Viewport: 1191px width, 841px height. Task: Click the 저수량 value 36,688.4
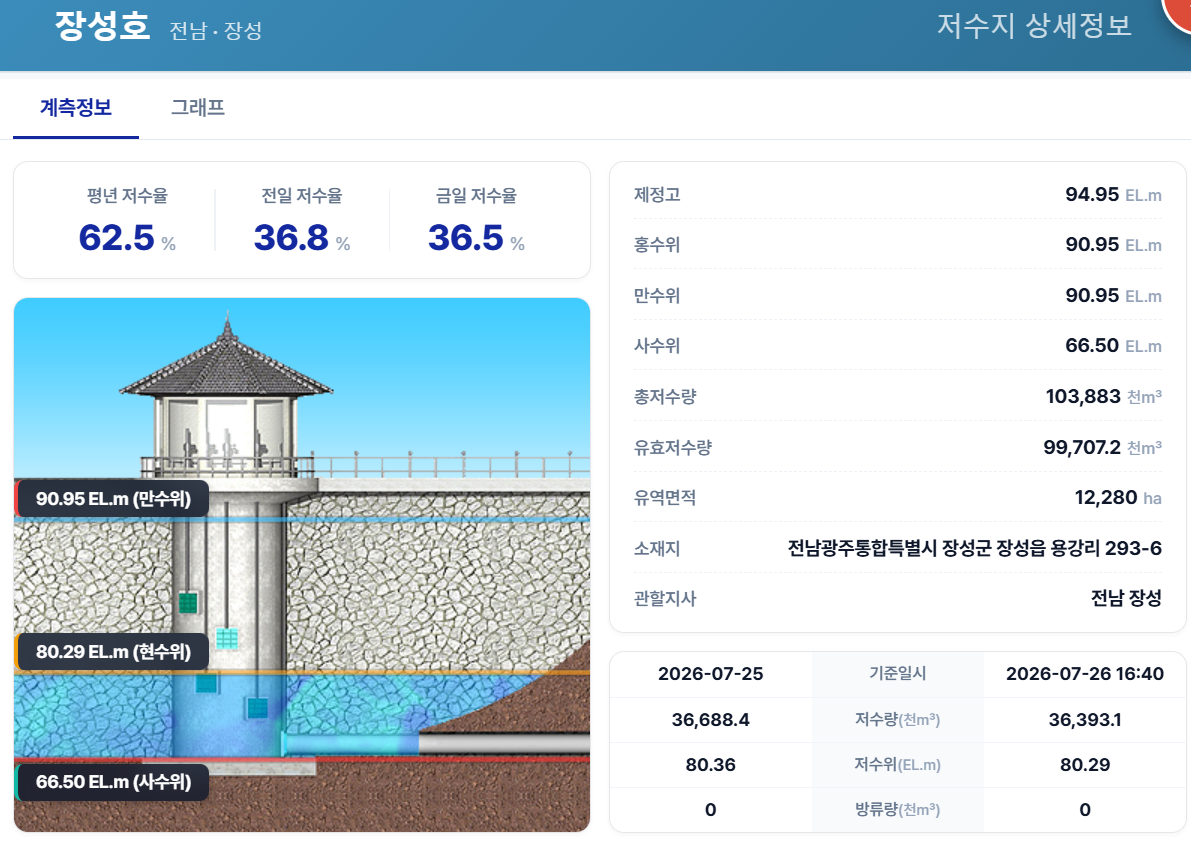pyautogui.click(x=710, y=719)
